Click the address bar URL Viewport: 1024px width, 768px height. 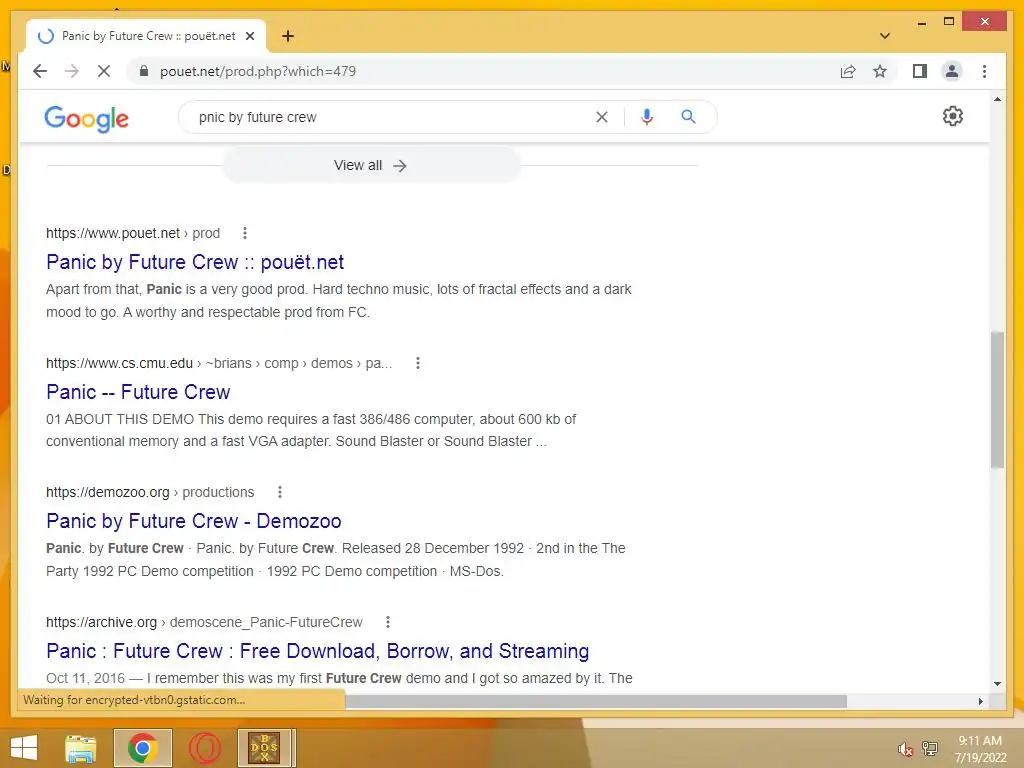point(258,71)
